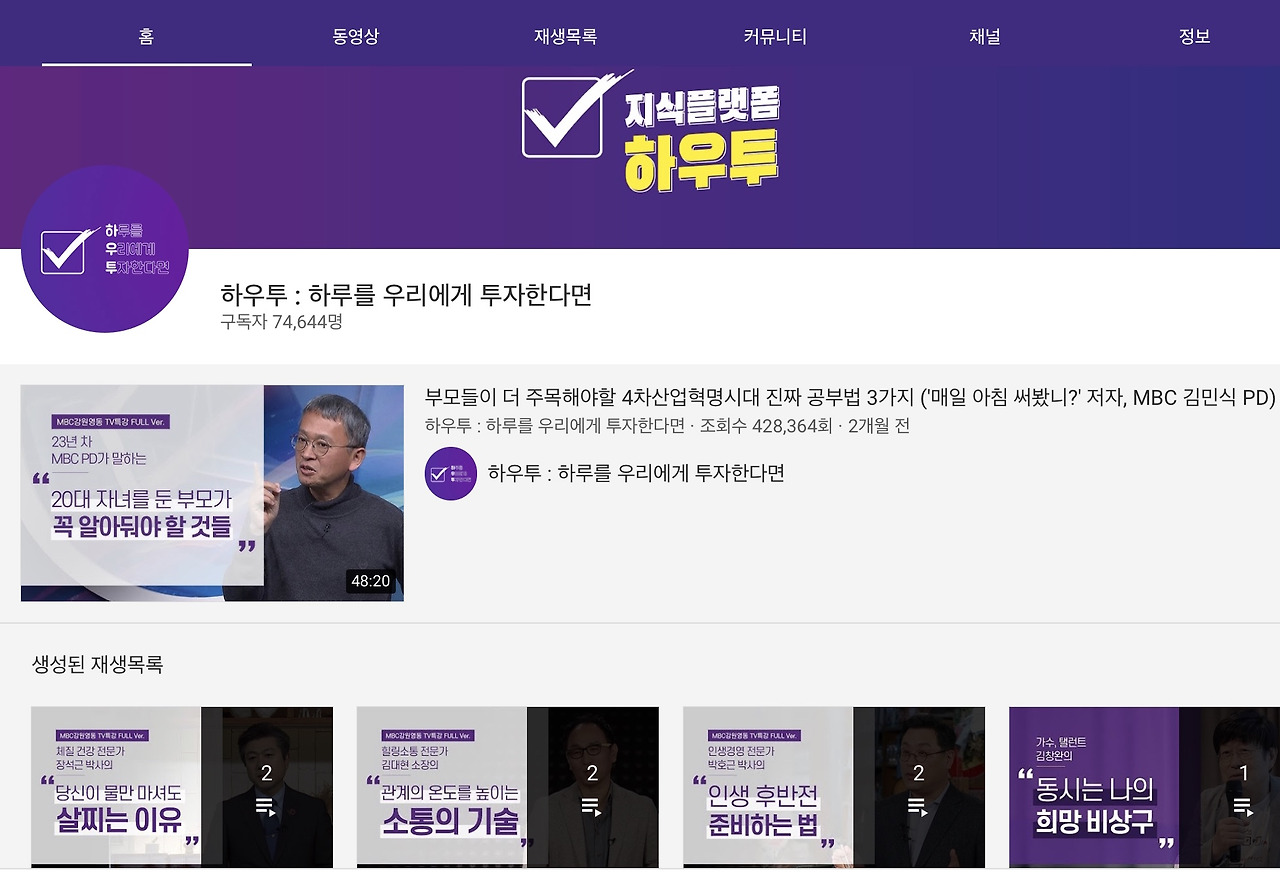Open the featured video title about 4차산업혁명시대 공부법
The height and width of the screenshot is (872, 1280).
coord(851,397)
